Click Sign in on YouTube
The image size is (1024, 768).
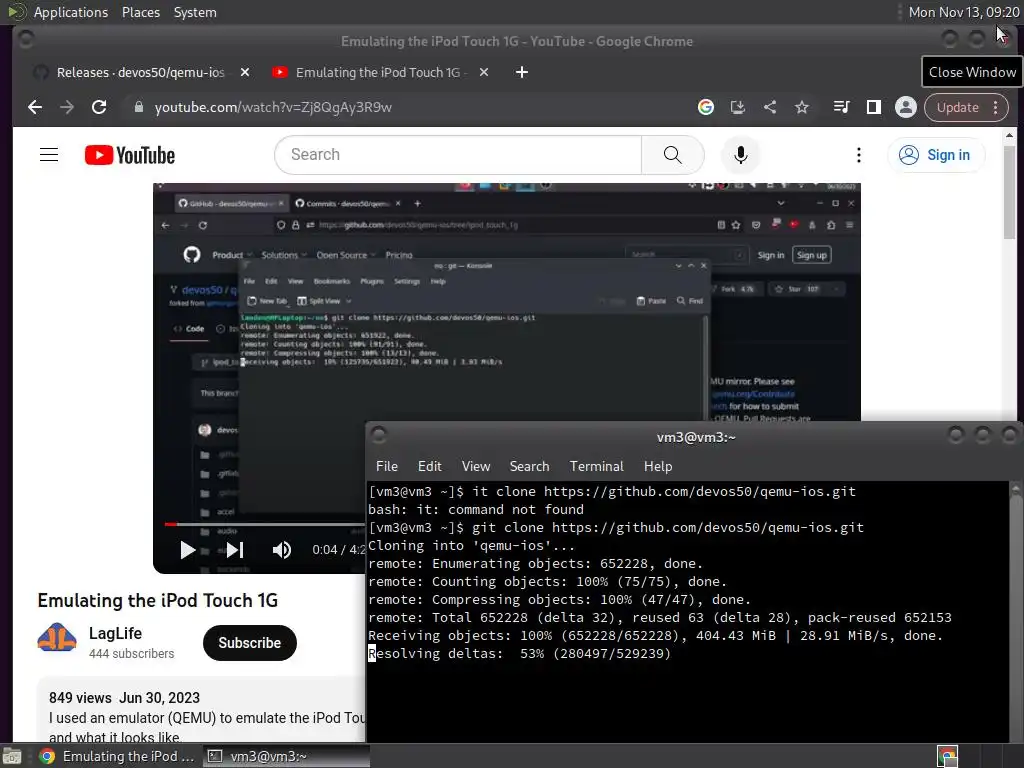click(936, 155)
